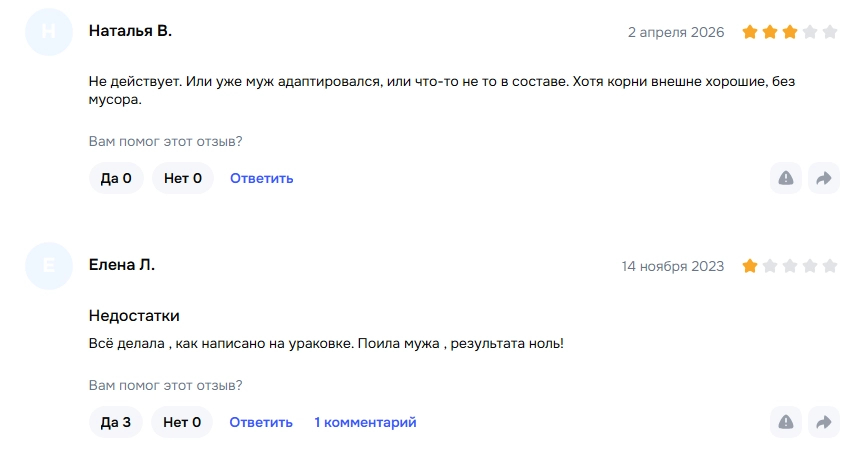Click "Ответить" under Елена's review
The image size is (856, 454).
coord(261,422)
